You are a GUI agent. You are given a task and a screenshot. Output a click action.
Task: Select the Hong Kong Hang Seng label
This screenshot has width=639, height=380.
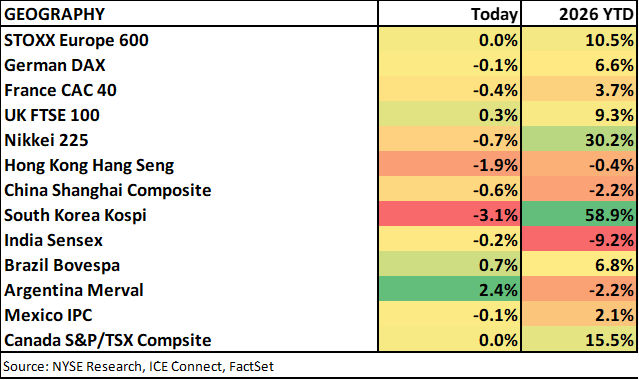click(89, 165)
